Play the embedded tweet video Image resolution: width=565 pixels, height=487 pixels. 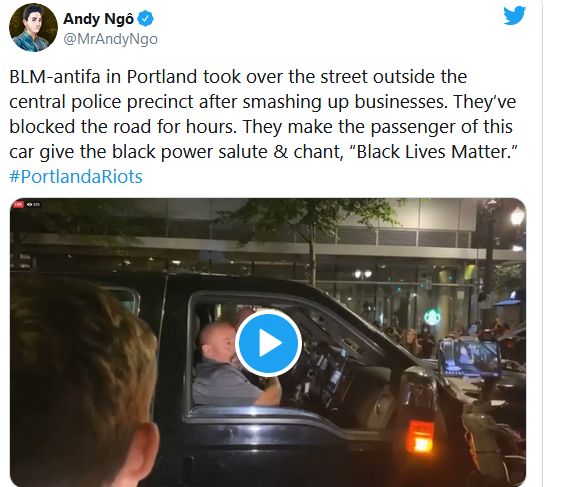[x=268, y=343]
